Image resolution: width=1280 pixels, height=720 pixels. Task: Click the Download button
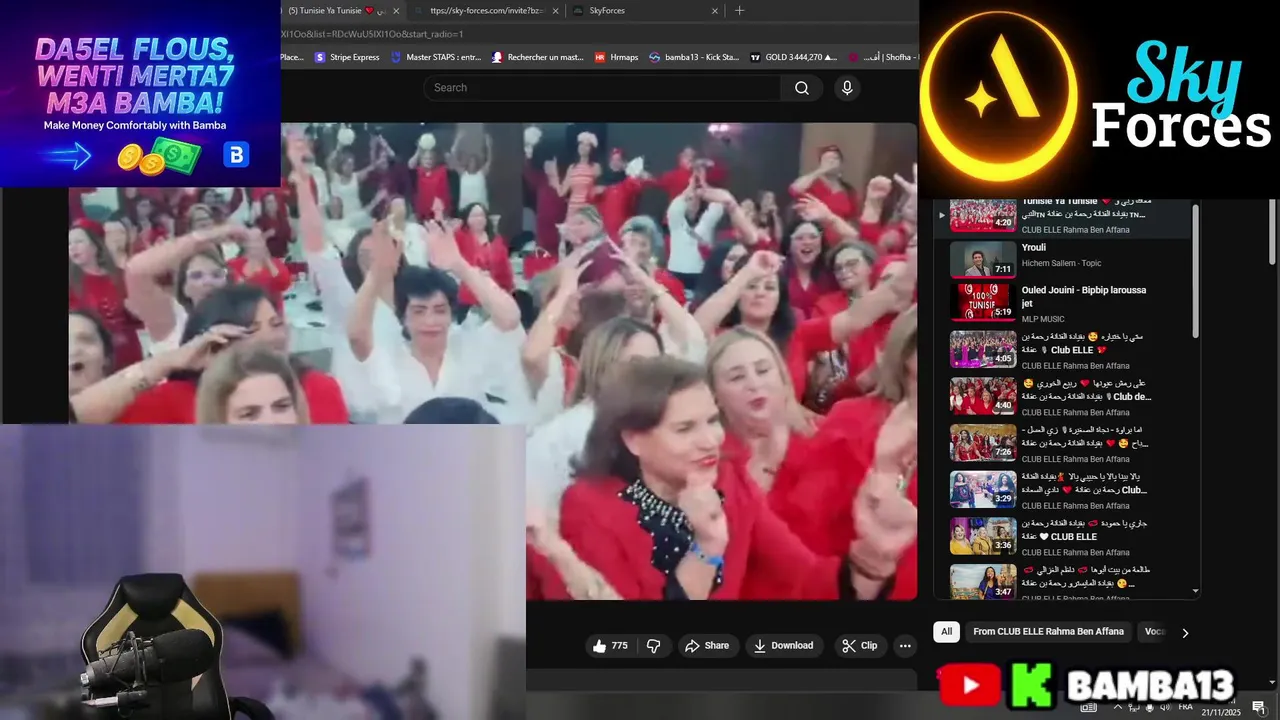pos(783,646)
